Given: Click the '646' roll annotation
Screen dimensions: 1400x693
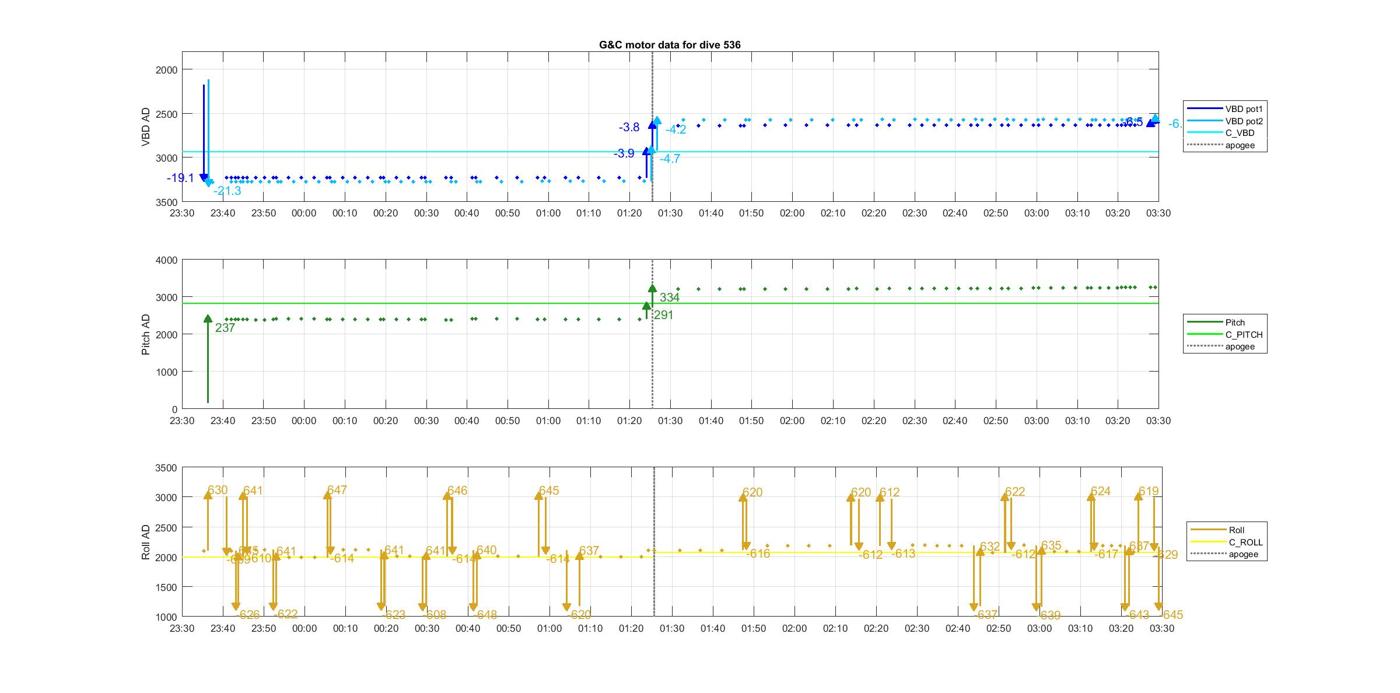Looking at the screenshot, I should click(x=457, y=490).
